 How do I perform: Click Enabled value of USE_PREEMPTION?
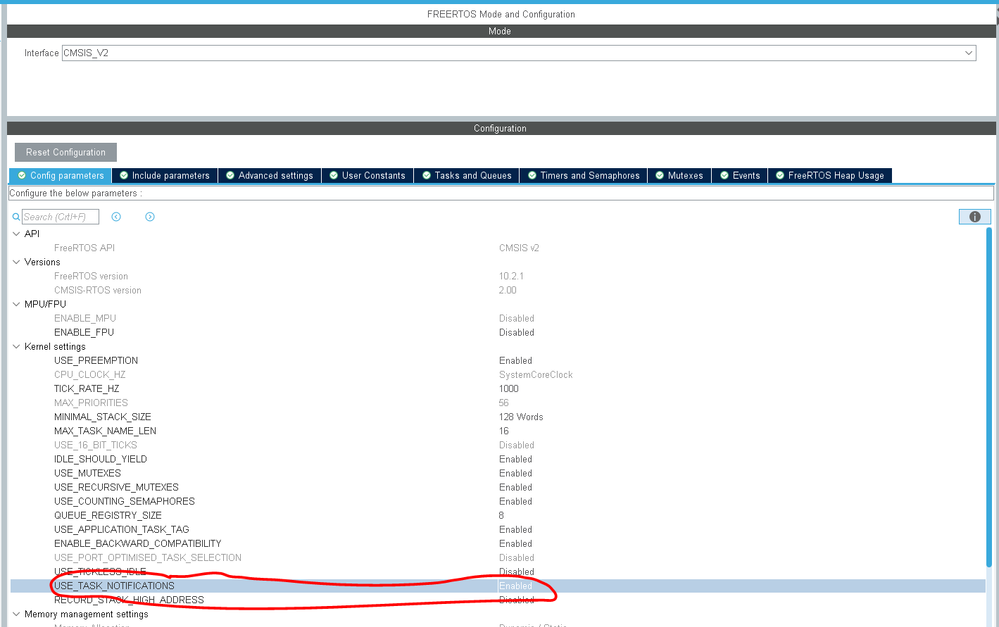pos(515,361)
